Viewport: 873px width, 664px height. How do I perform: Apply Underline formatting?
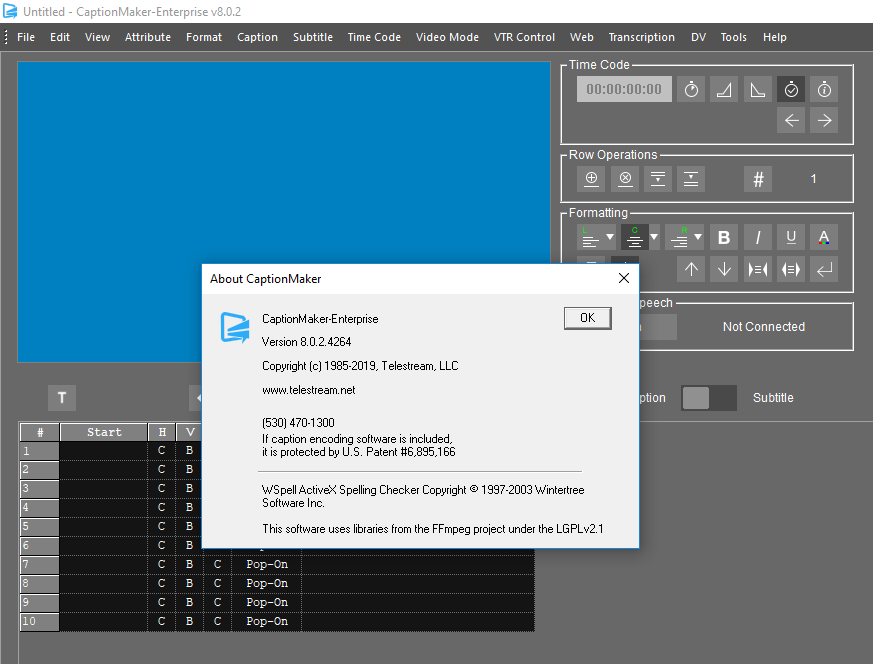tap(790, 237)
